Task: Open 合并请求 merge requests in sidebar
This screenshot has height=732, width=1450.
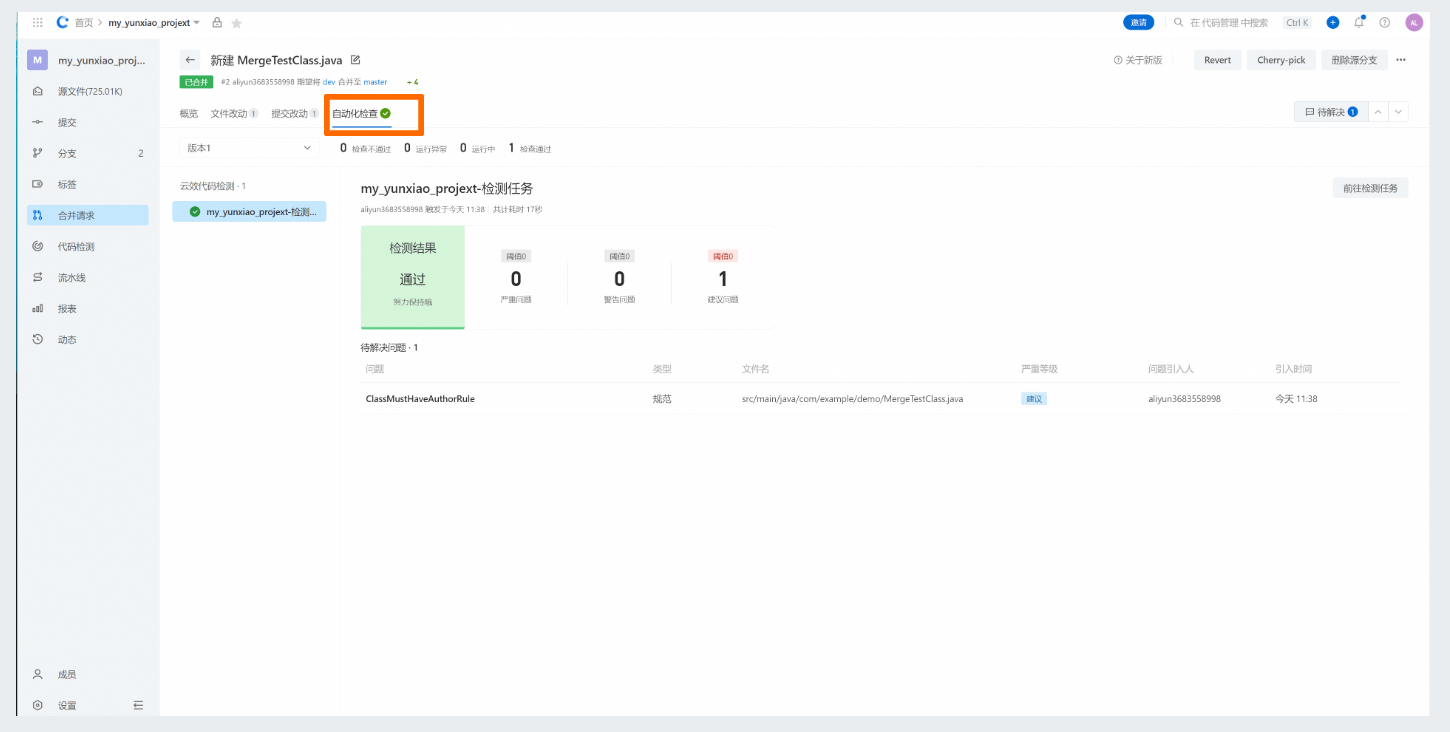Action: coord(88,215)
